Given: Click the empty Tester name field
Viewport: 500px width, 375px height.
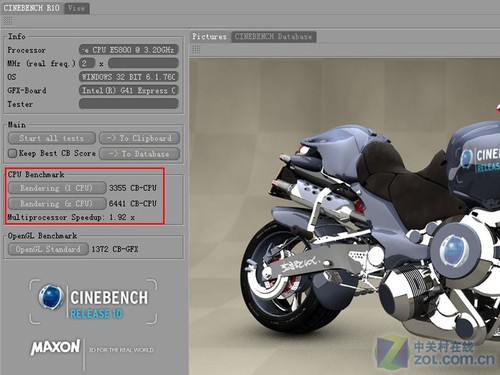Looking at the screenshot, I should click(x=129, y=104).
